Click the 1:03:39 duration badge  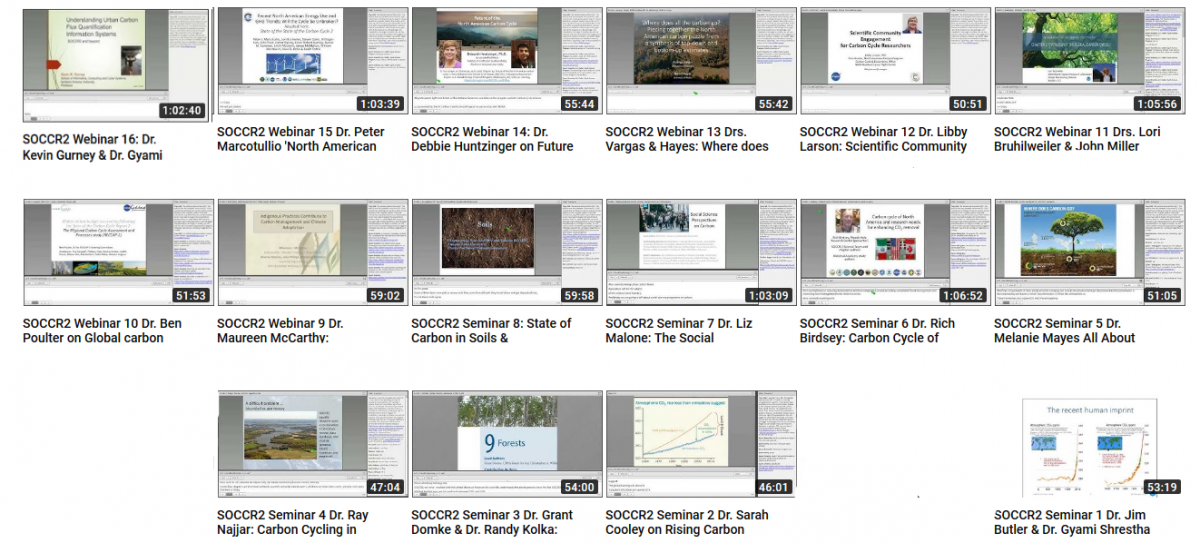coord(379,104)
